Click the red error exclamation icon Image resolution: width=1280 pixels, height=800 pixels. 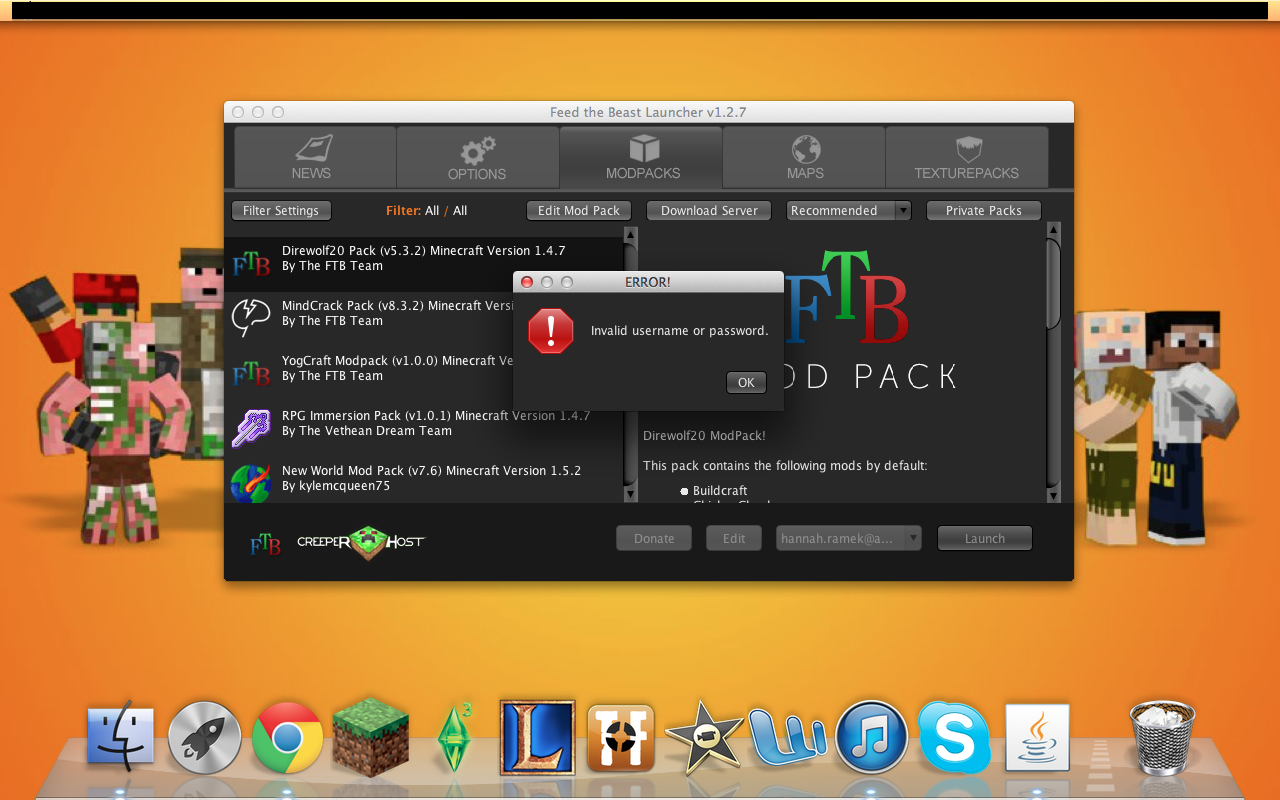(x=551, y=331)
